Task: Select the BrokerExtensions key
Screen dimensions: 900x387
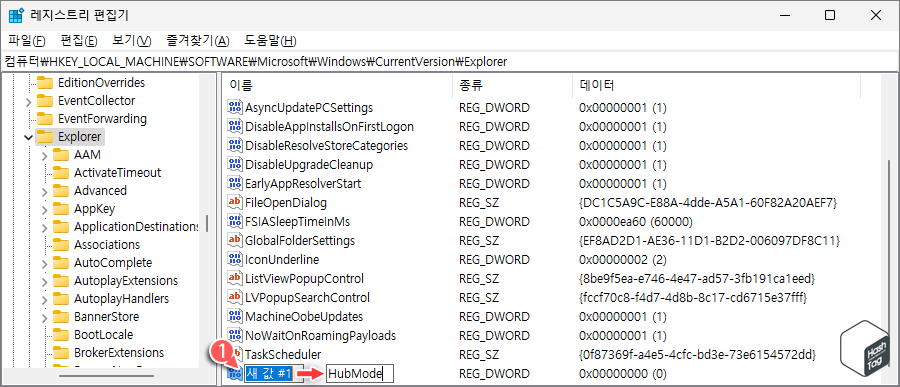Action: point(119,353)
